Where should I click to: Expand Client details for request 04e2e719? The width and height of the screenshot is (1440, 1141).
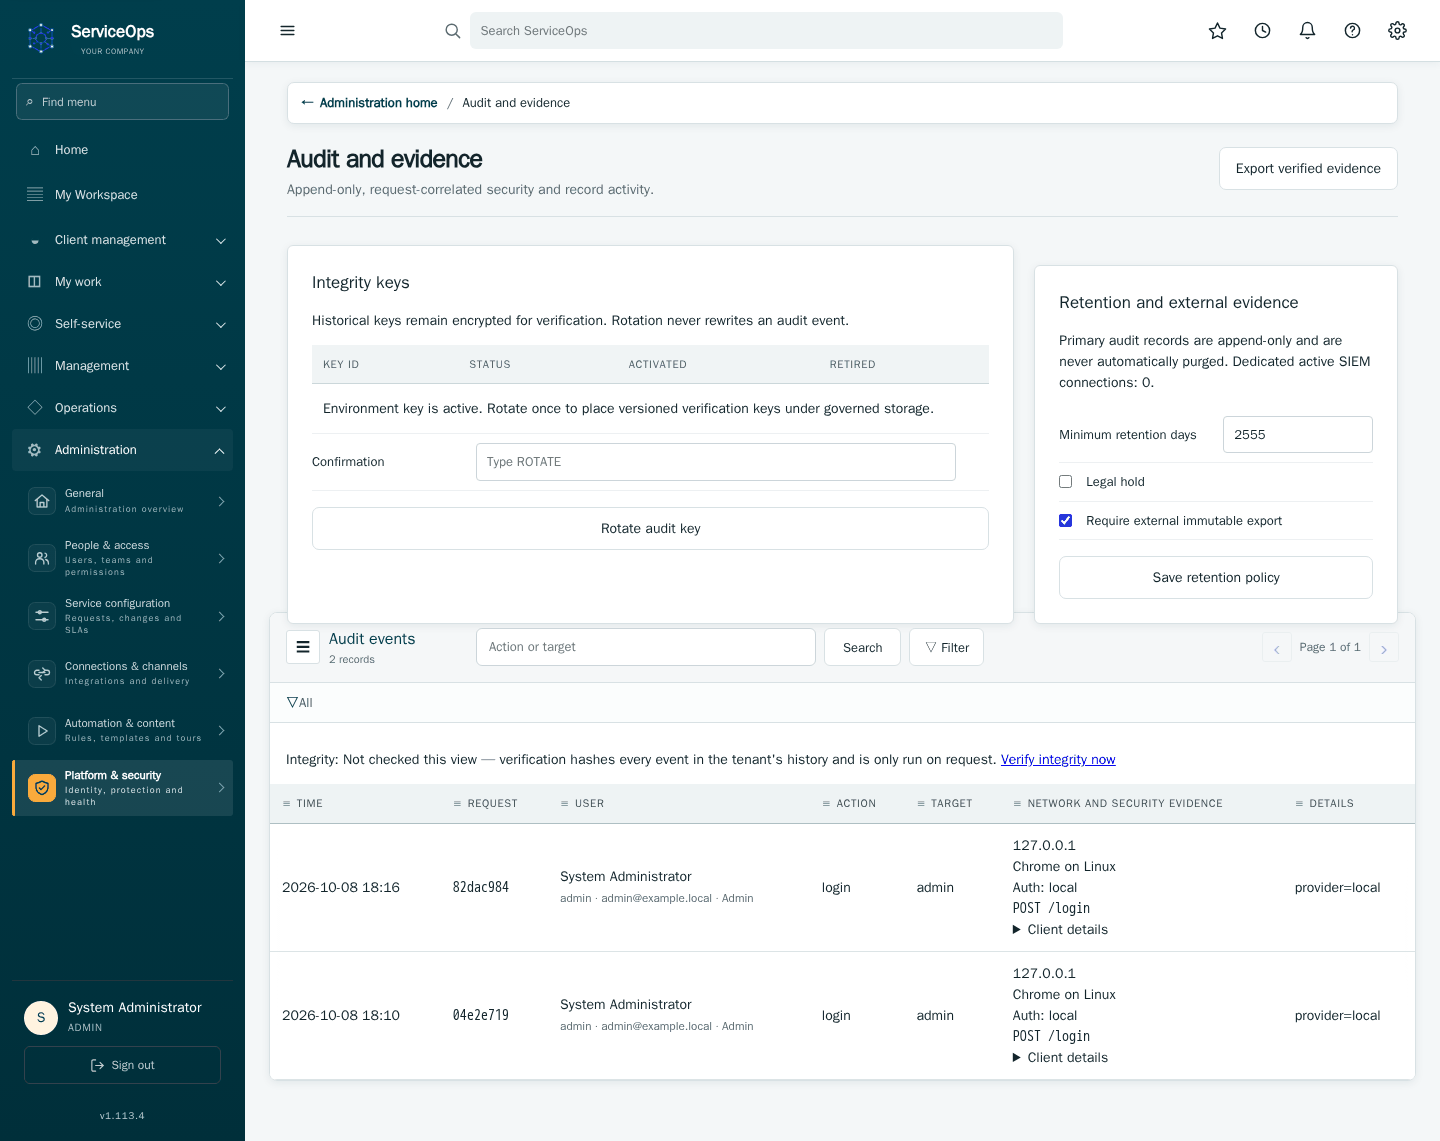click(x=1060, y=1058)
